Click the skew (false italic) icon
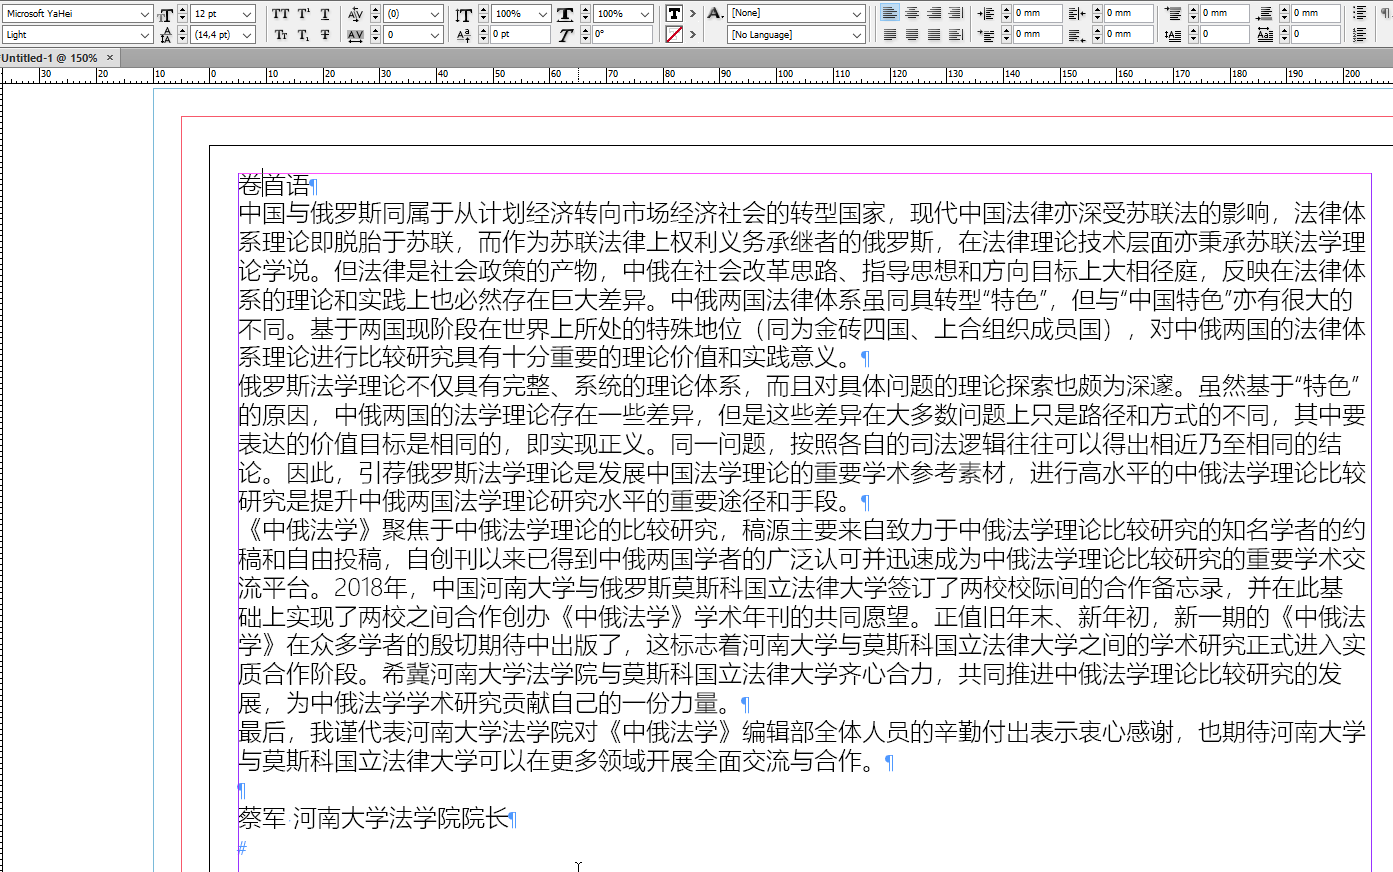Screen dimensions: 1393x872 click(x=565, y=35)
